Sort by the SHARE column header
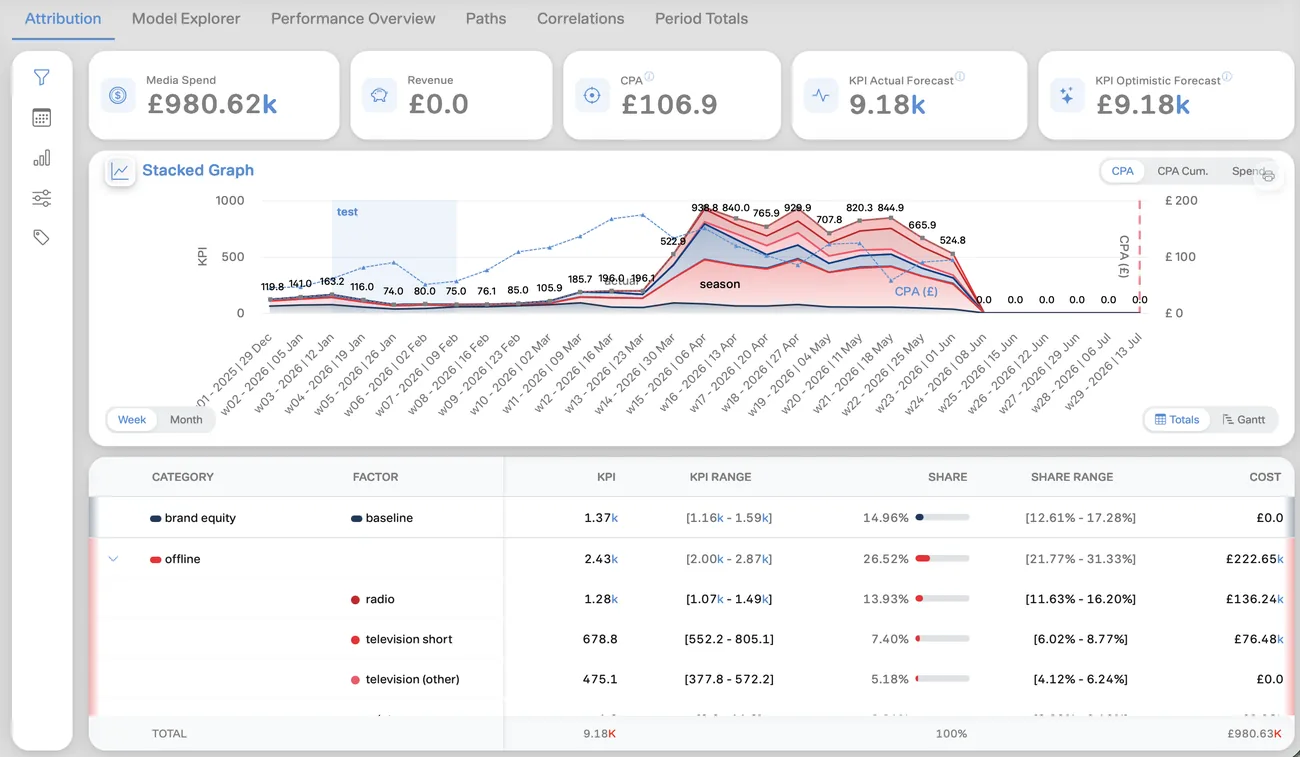The image size is (1300, 757). [x=947, y=477]
